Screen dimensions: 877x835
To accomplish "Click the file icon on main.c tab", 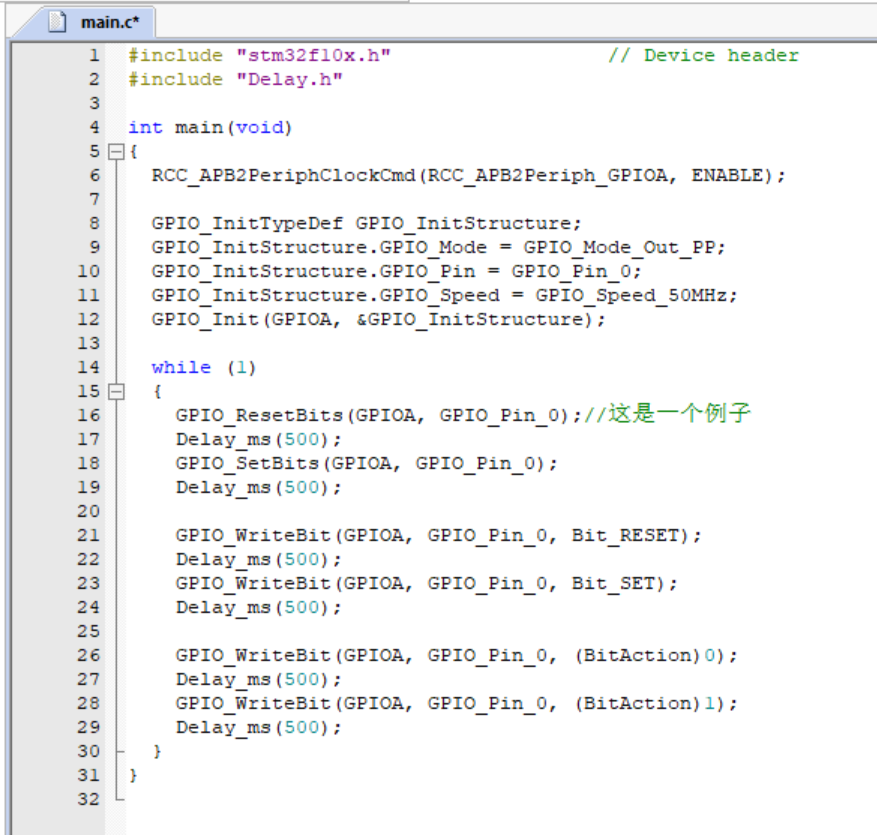I will pos(57,22).
